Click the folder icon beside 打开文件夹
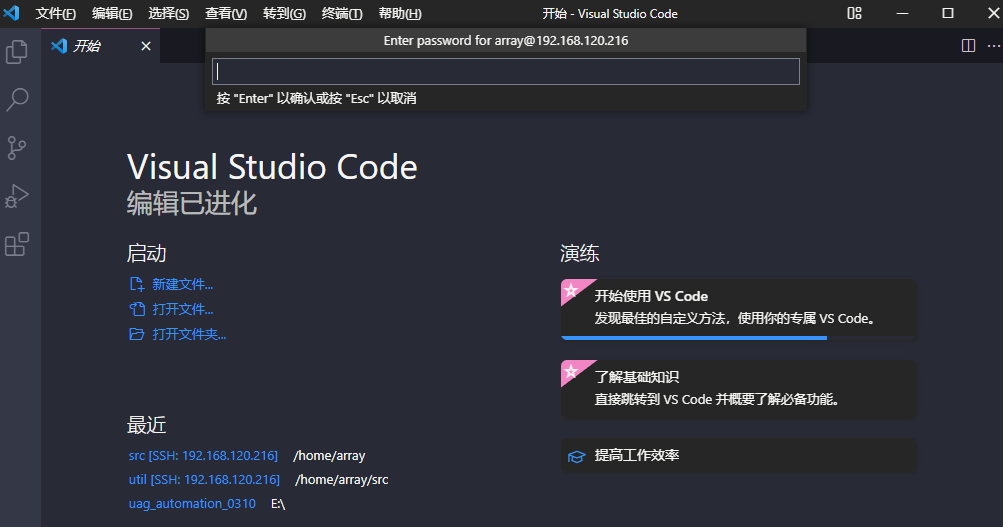1003x527 pixels. (x=137, y=334)
